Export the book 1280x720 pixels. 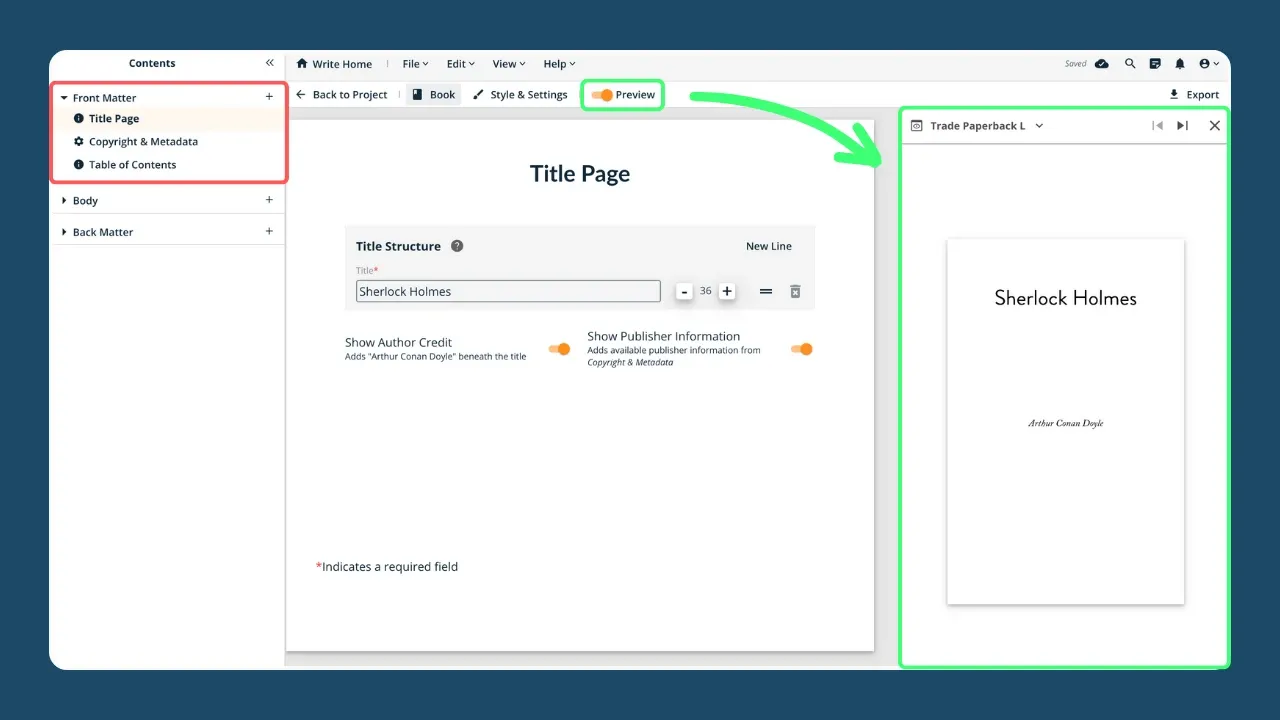pyautogui.click(x=1194, y=94)
